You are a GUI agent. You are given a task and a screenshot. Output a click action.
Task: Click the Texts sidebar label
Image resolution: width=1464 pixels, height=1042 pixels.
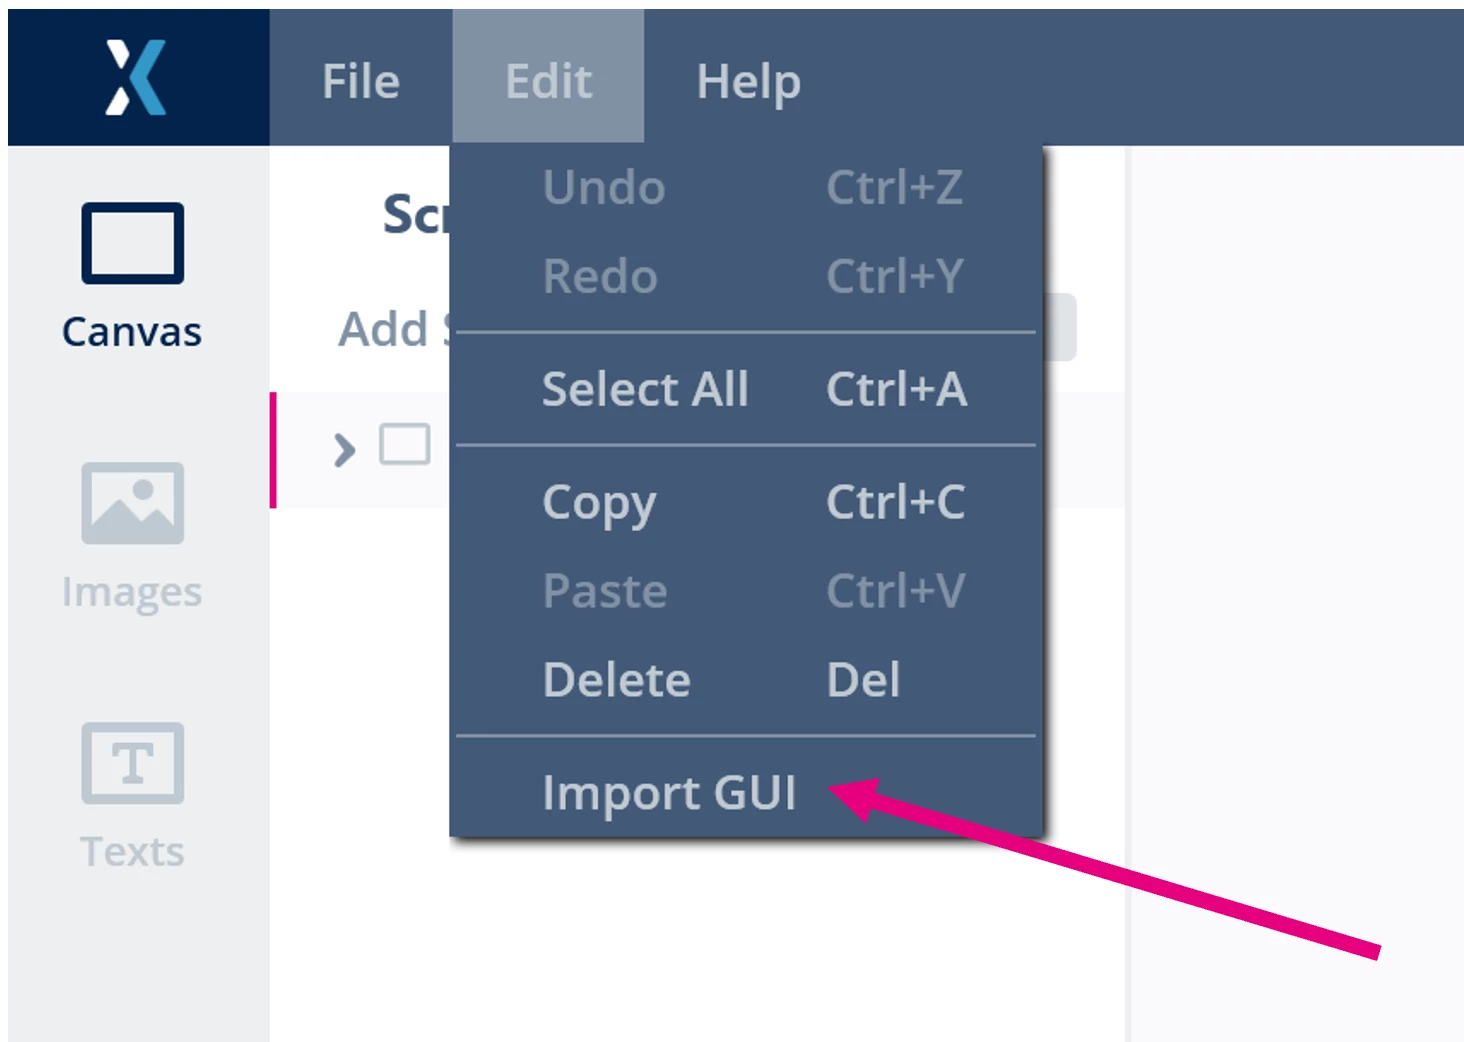(132, 851)
